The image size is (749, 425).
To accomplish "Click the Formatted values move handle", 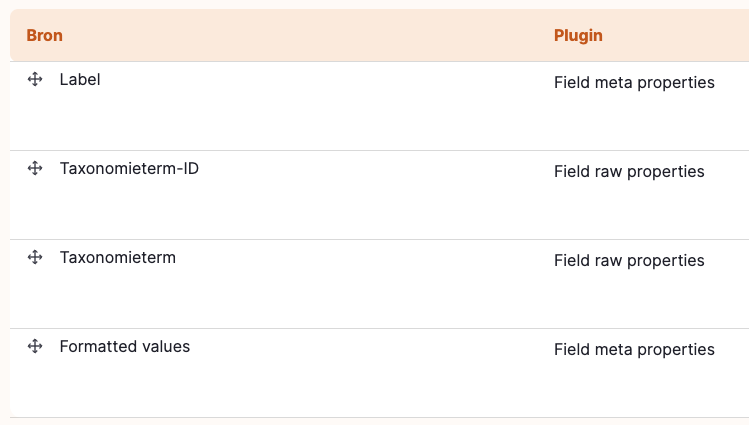I will coord(35,346).
